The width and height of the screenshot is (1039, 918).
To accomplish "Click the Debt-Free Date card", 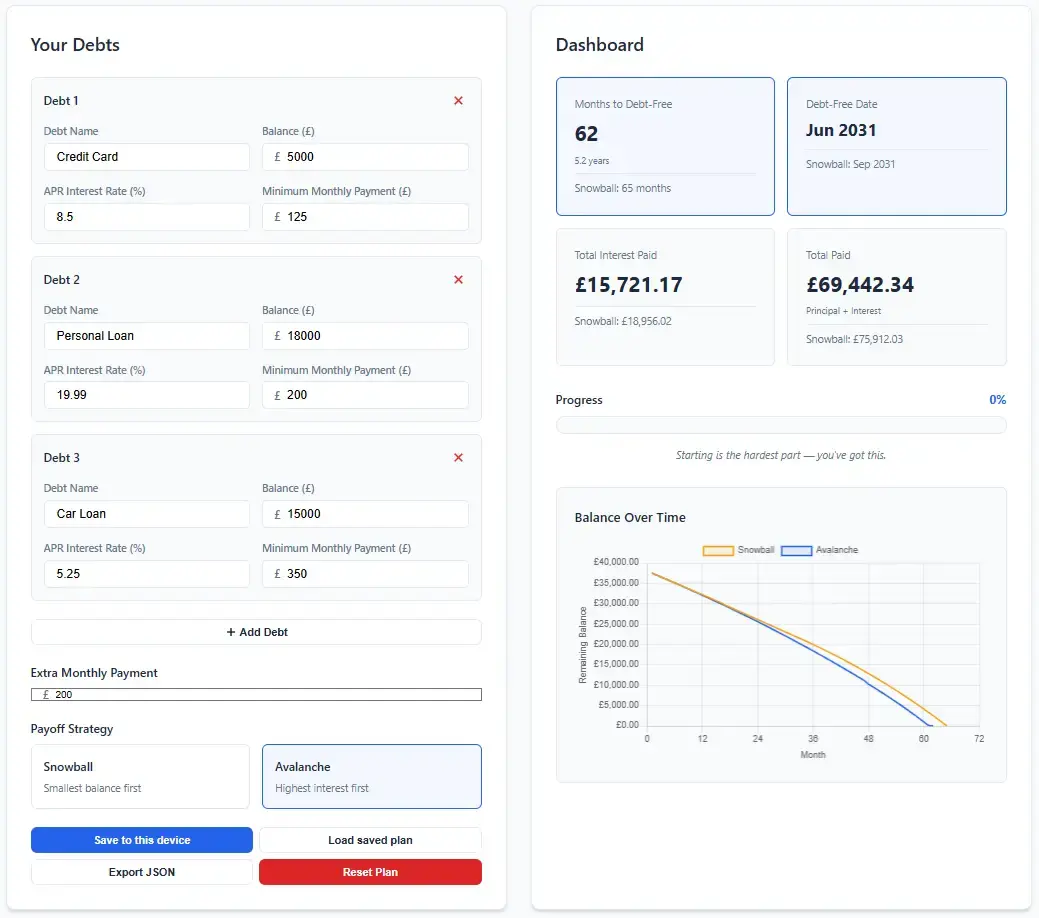I will tap(897, 146).
